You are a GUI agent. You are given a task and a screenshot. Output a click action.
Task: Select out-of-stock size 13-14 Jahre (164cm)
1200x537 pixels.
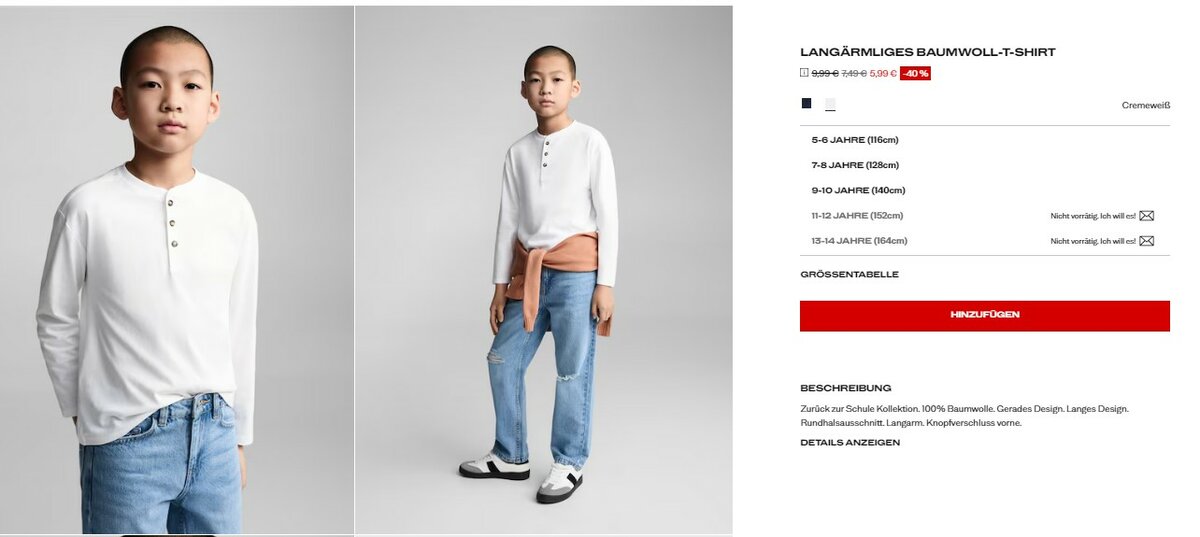point(859,240)
